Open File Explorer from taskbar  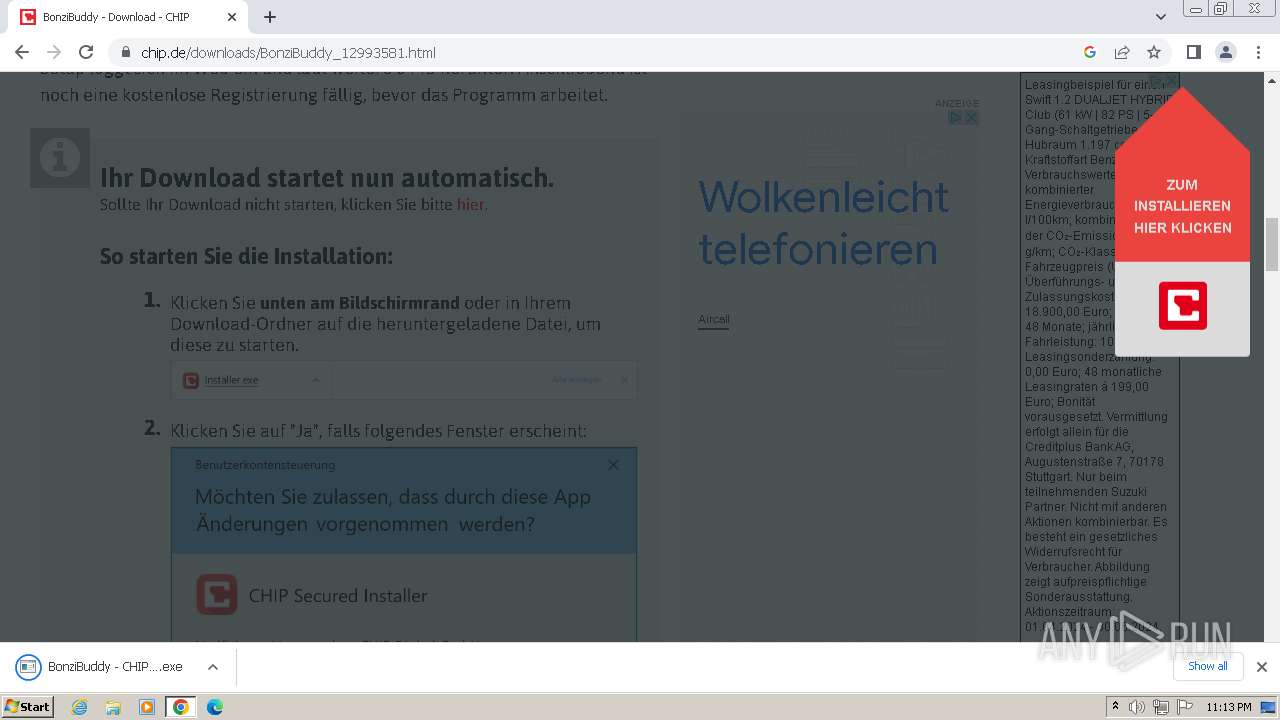tap(113, 707)
